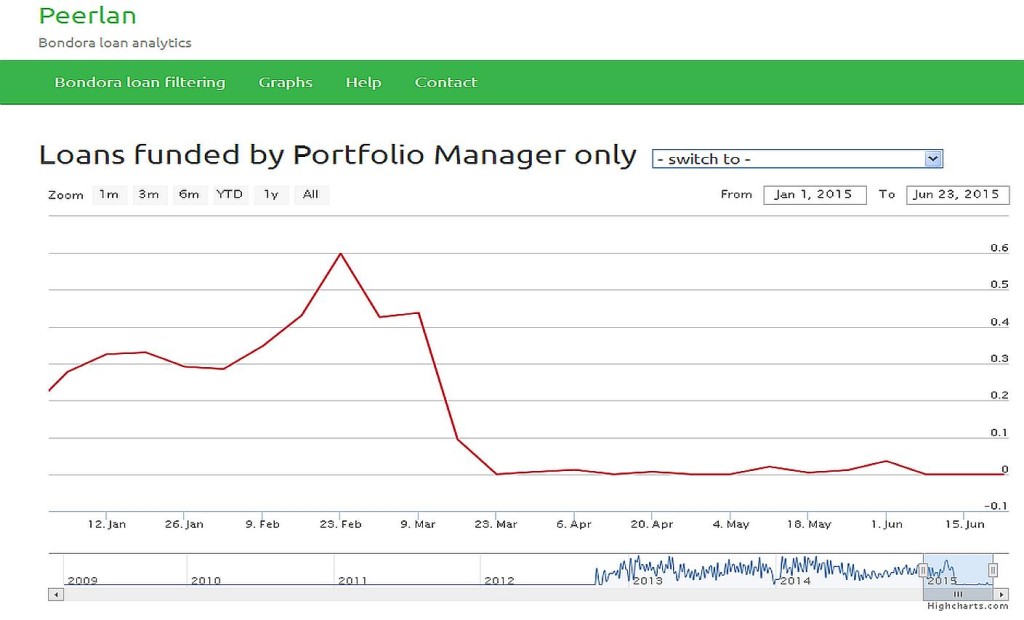Viewport: 1024px width, 620px height.
Task: Click the chart title heading text
Action: click(x=338, y=155)
